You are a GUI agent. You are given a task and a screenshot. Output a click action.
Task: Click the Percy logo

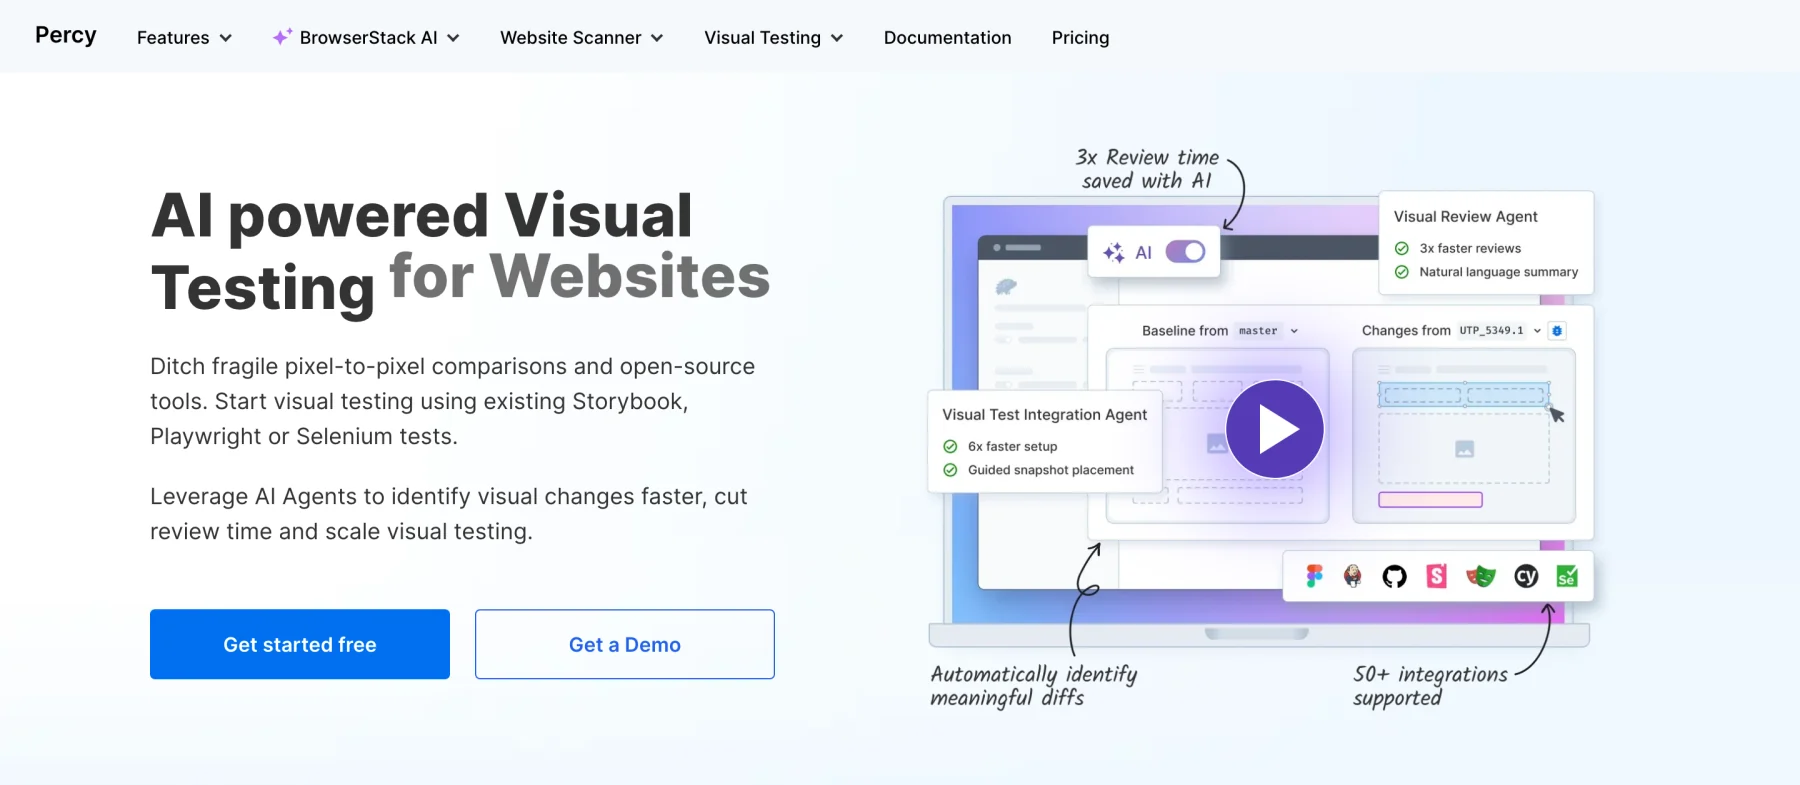(66, 35)
